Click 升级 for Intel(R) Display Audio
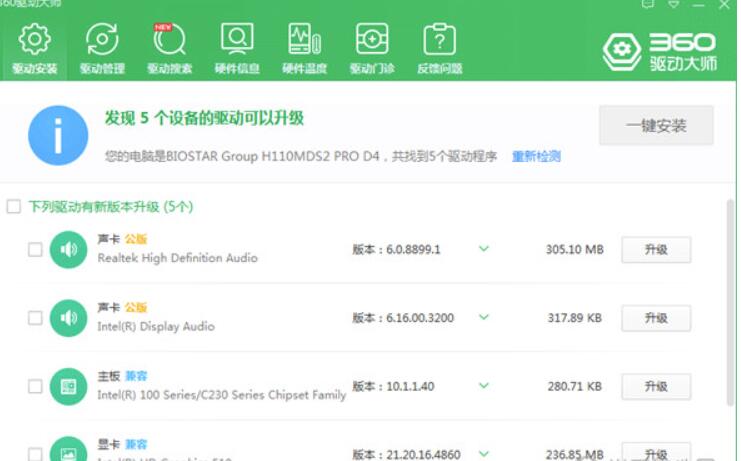741x461 pixels. (656, 318)
